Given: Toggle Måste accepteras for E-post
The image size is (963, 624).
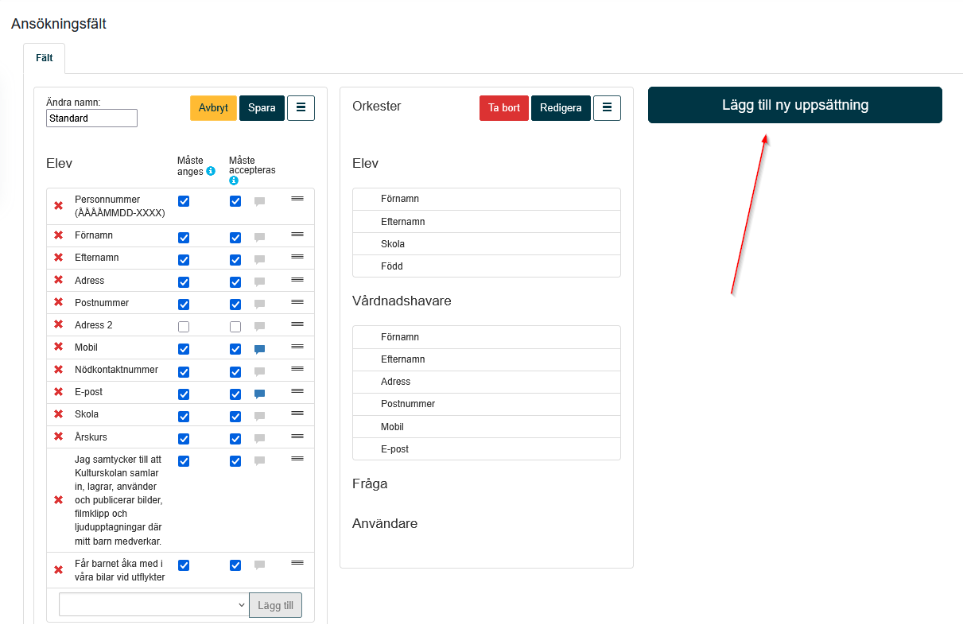Looking at the screenshot, I should tap(235, 394).
